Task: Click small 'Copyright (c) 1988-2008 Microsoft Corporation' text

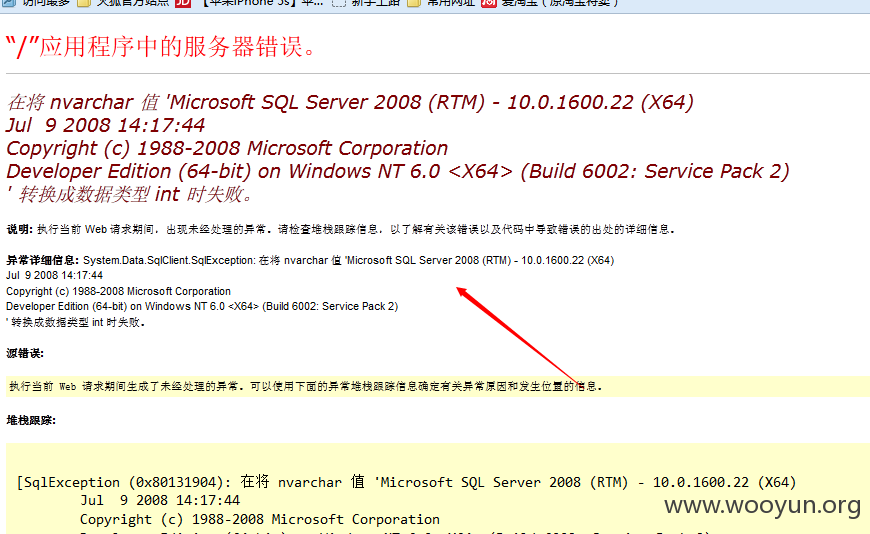Action: click(118, 291)
